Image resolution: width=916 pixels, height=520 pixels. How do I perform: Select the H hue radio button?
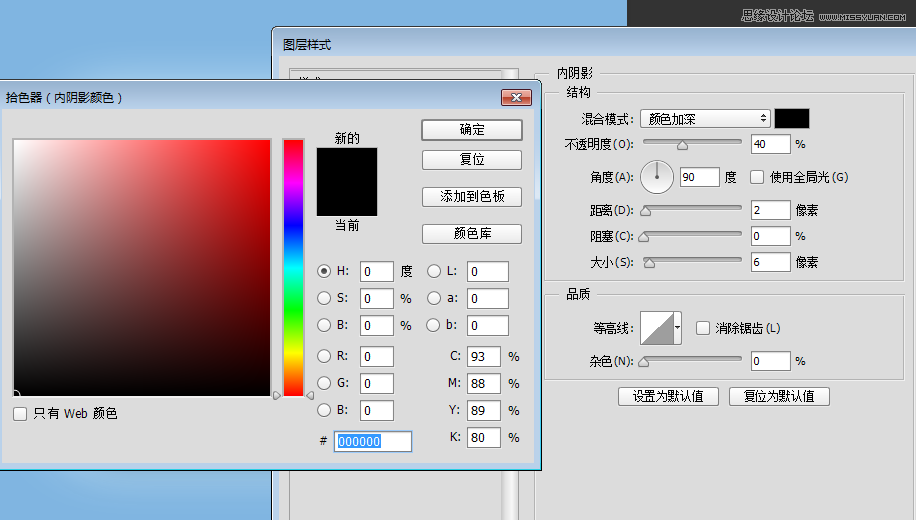[324, 271]
